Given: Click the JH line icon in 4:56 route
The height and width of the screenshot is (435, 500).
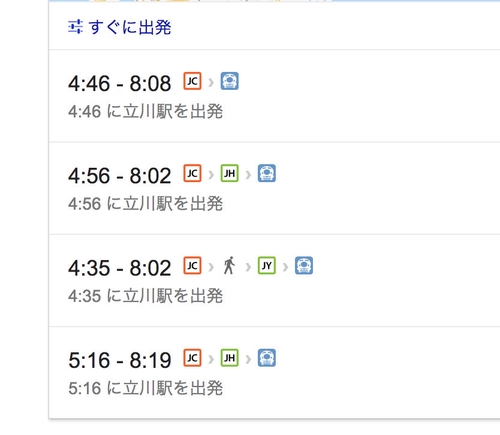Looking at the screenshot, I should coord(230,173).
